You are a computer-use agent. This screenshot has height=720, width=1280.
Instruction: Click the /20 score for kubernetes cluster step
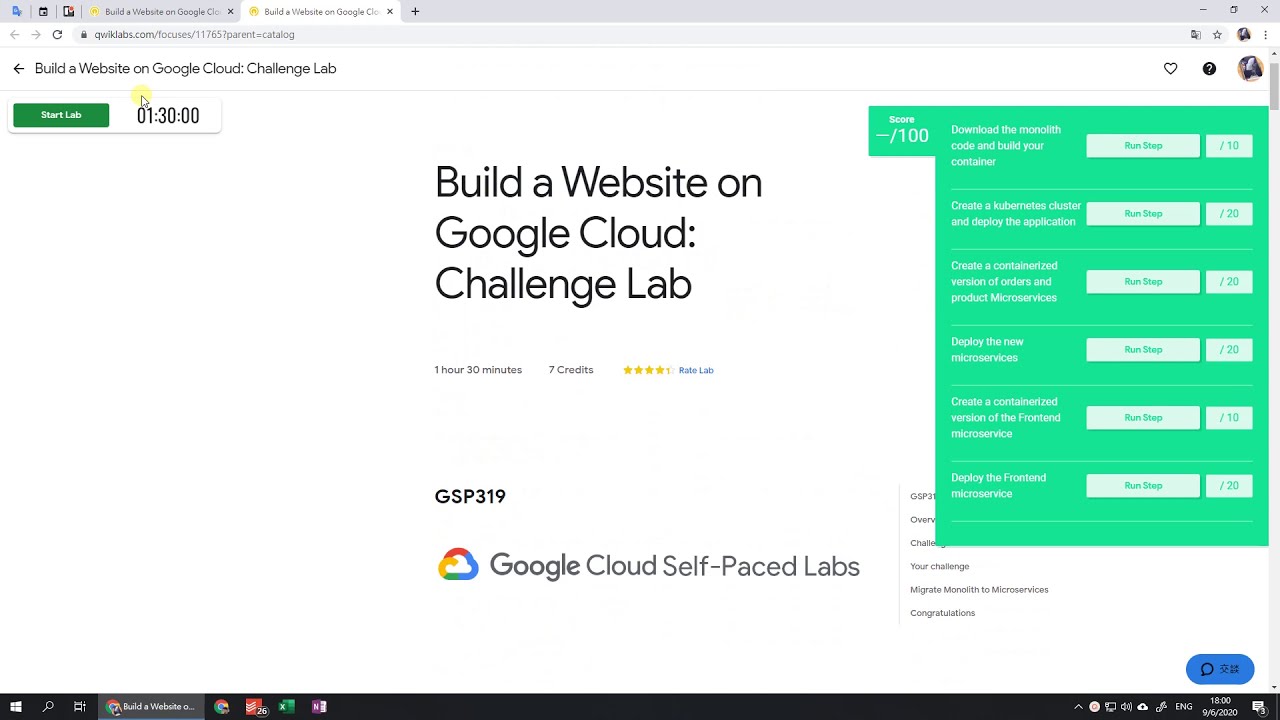(1229, 214)
